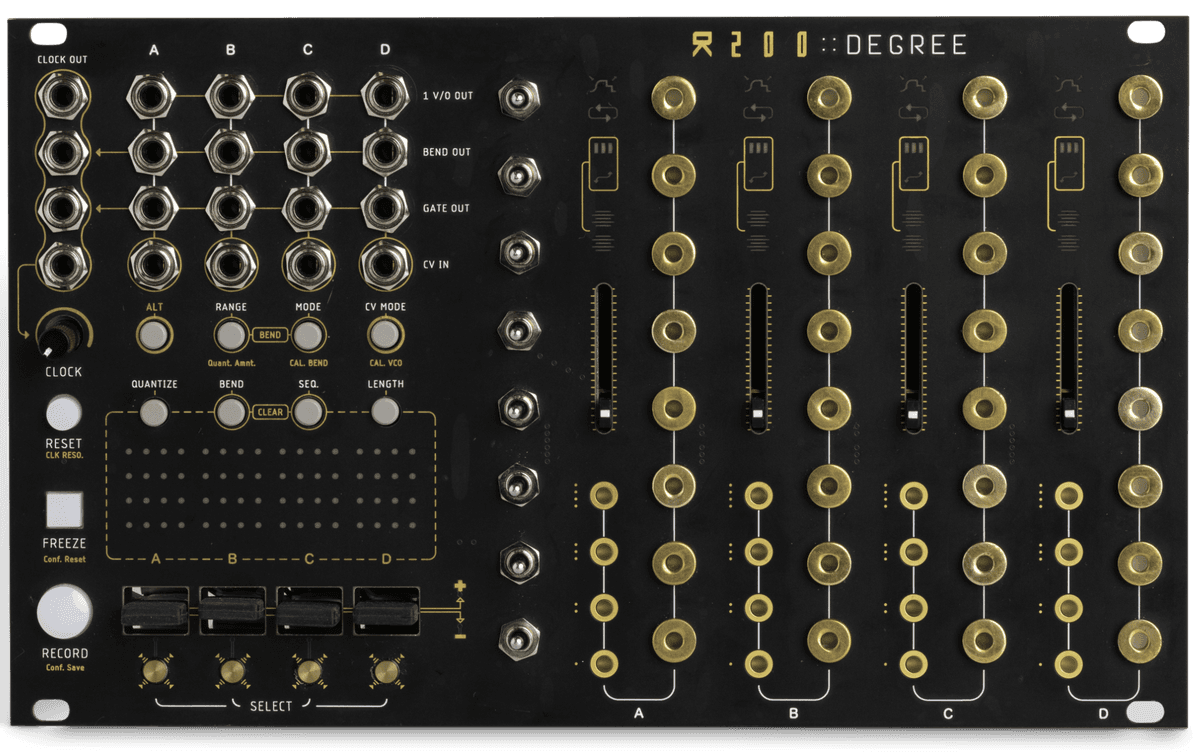Click the CLOCK OUT jack
Screen dimensions: 1200x752
coord(63,97)
